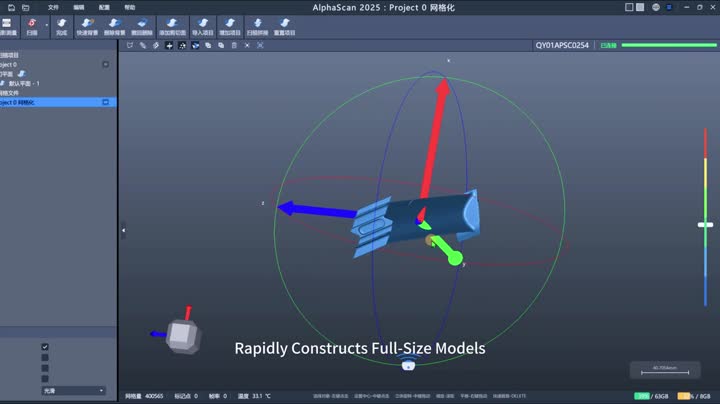720x404 pixels.
Task: Click the 增加项目 toolbar button
Action: 230,27
